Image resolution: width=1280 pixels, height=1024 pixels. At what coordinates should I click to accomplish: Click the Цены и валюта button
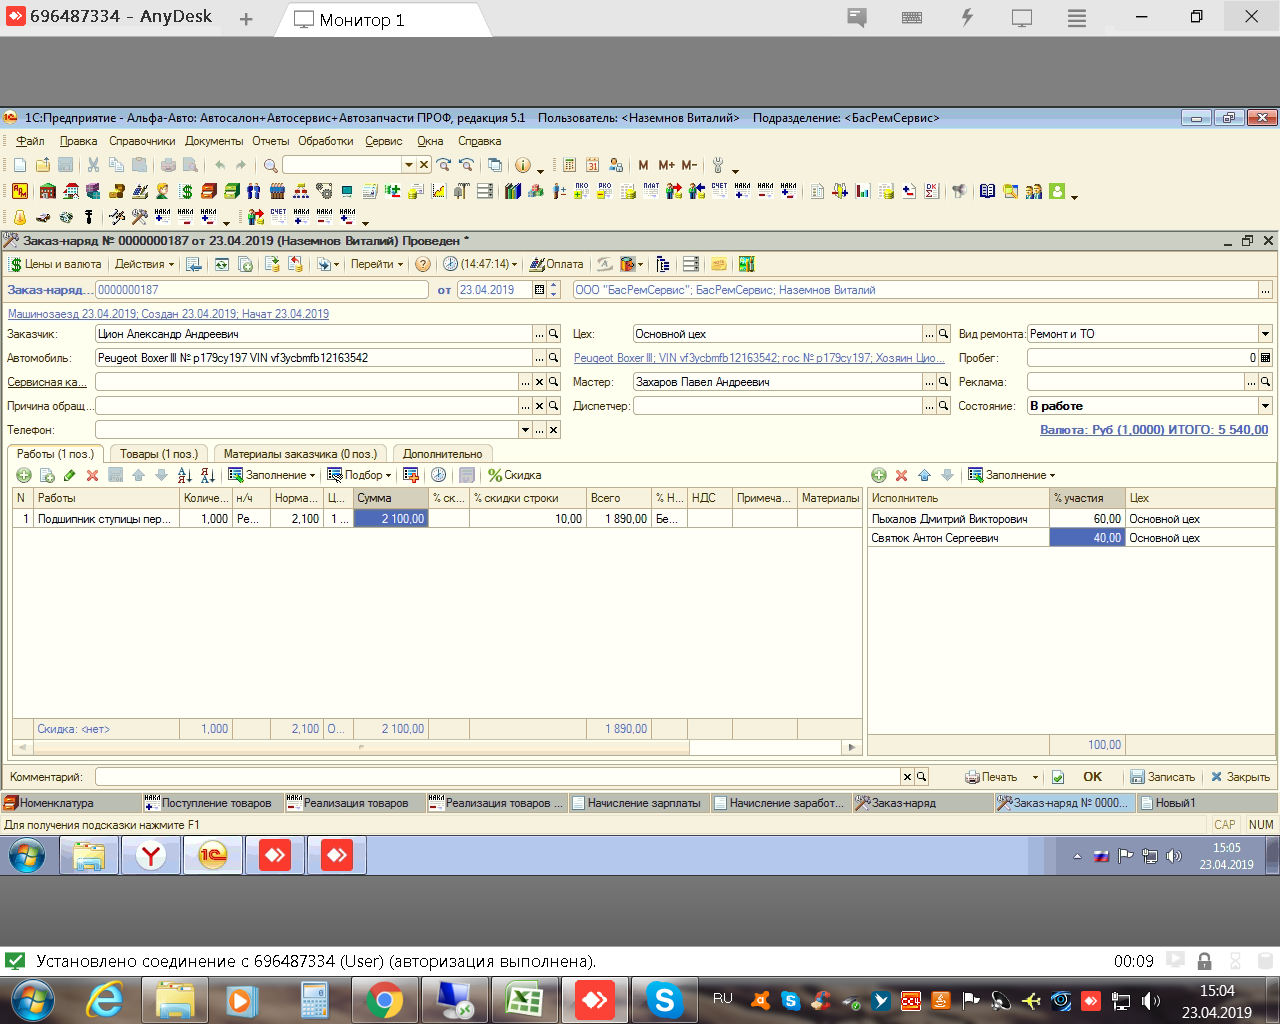(55, 264)
